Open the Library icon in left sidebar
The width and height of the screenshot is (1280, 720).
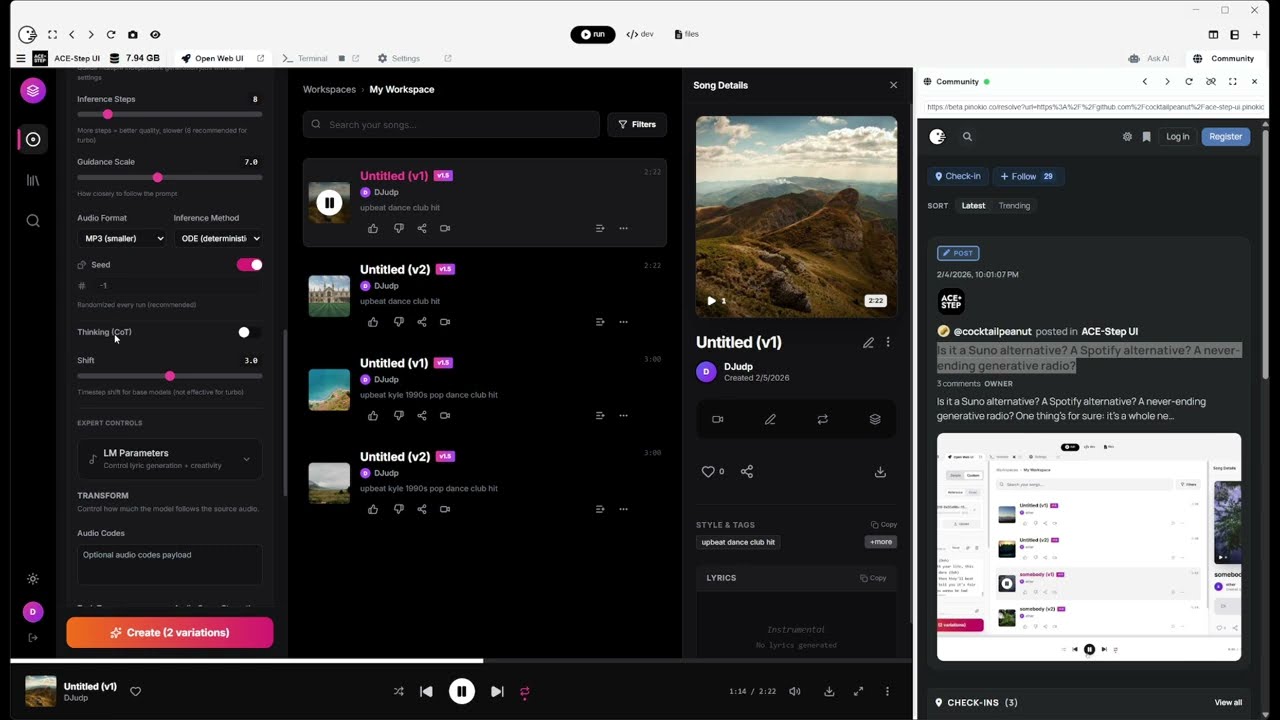click(33, 180)
